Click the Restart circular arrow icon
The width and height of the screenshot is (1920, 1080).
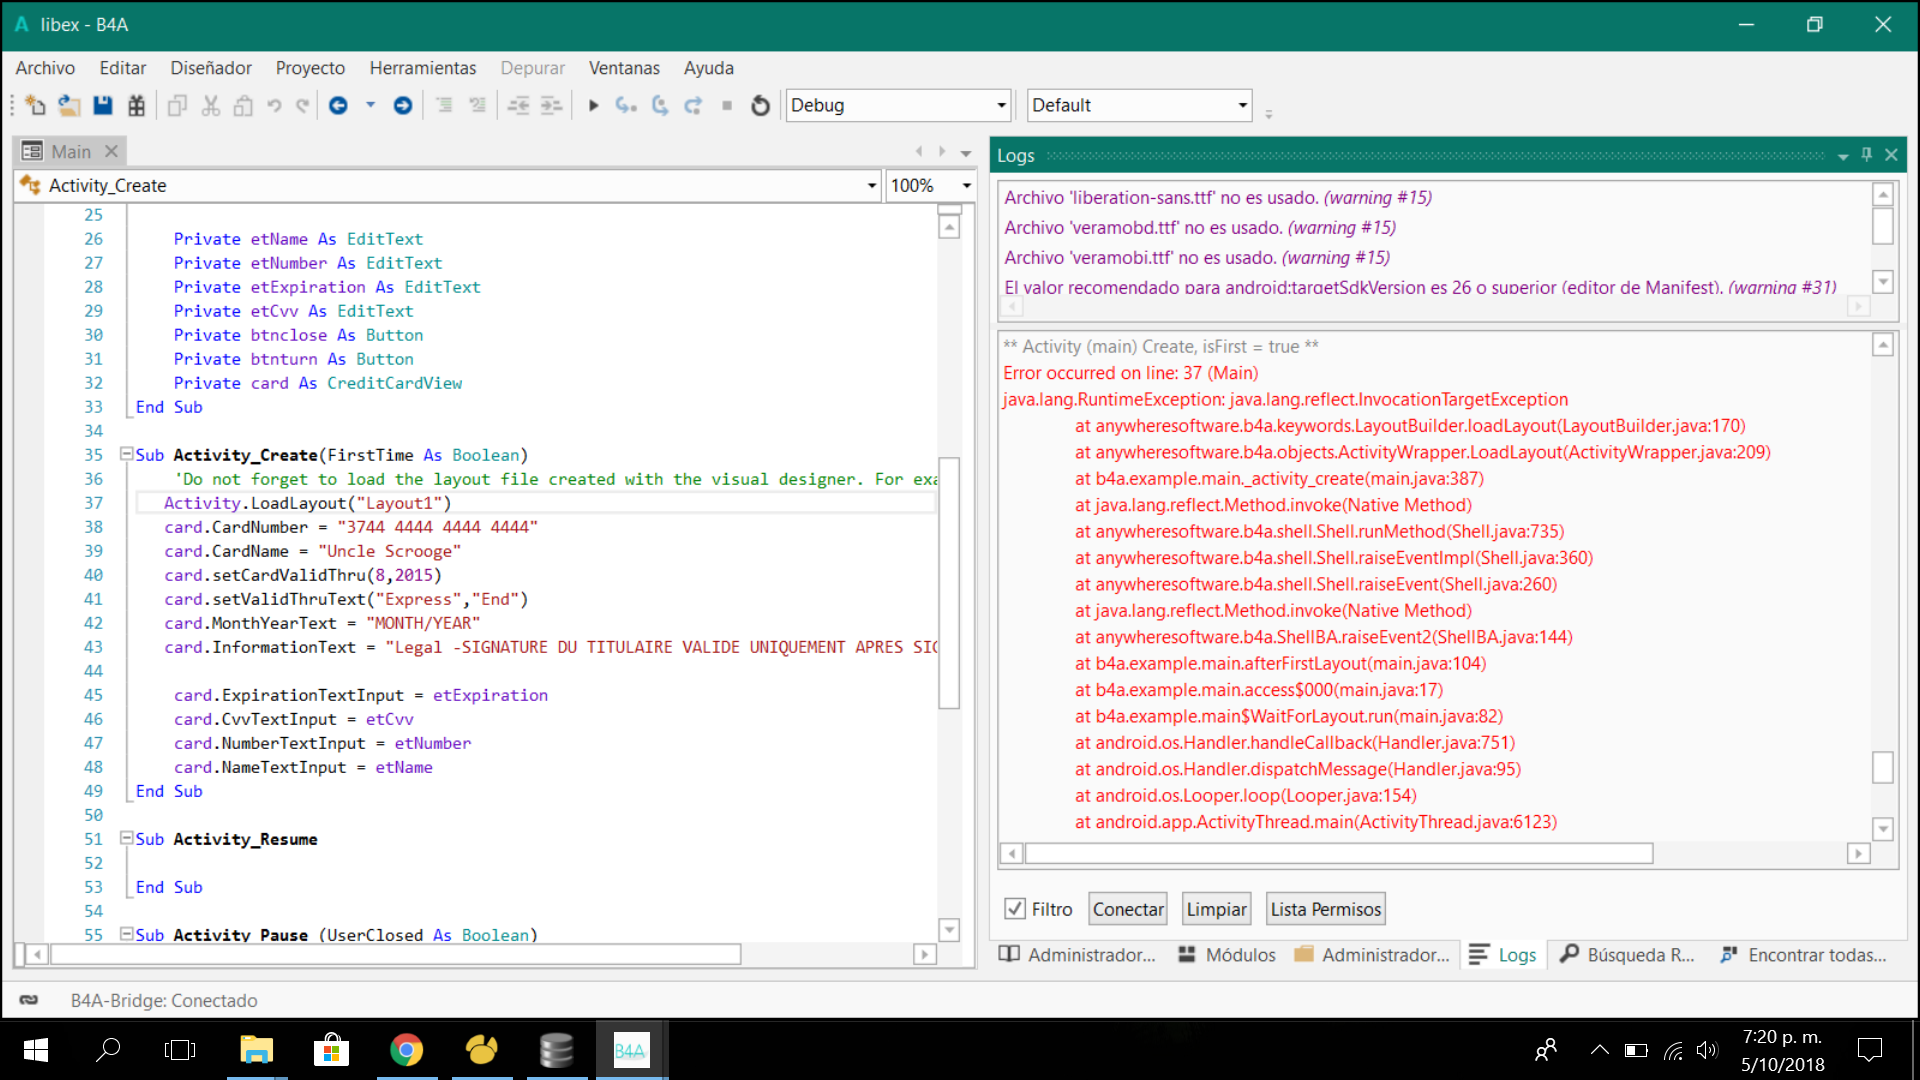(760, 105)
